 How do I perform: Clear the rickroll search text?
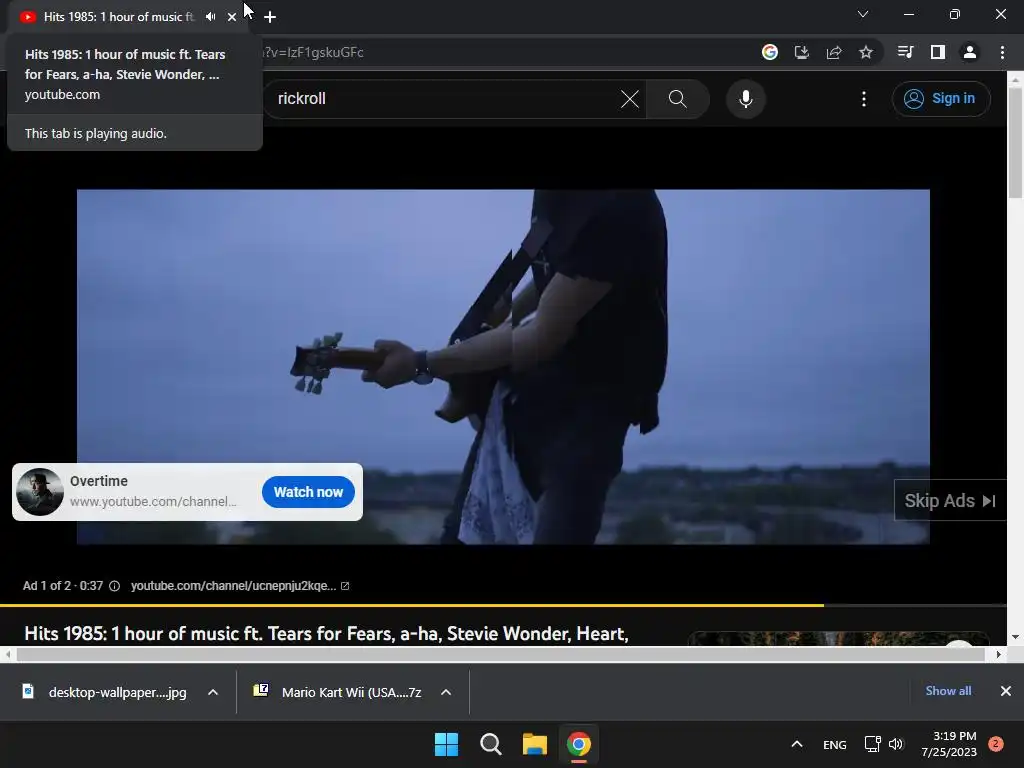630,99
